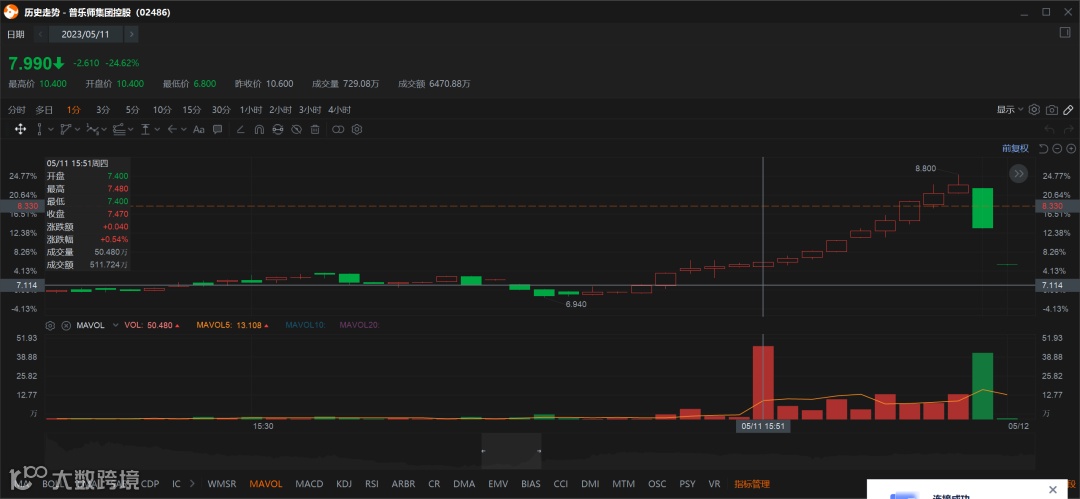Screen dimensions: 1080x499
Task: Switch to 分时 timeframe
Action: click(17, 110)
